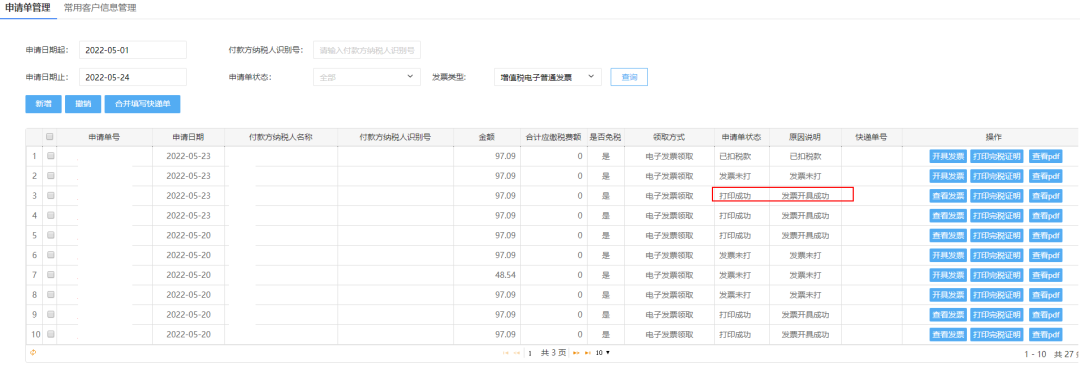1080x390 pixels.
Task: Click the 查询 search button
Action: tap(629, 77)
